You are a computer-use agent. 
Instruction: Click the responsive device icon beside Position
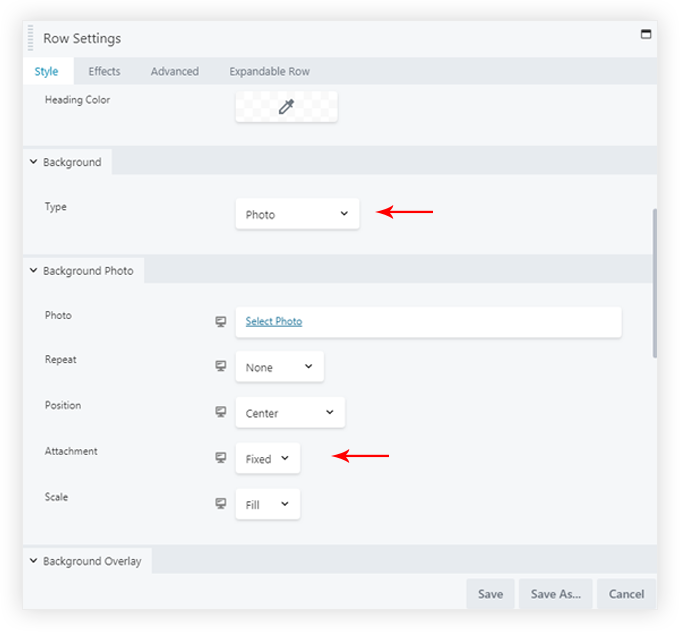221,412
